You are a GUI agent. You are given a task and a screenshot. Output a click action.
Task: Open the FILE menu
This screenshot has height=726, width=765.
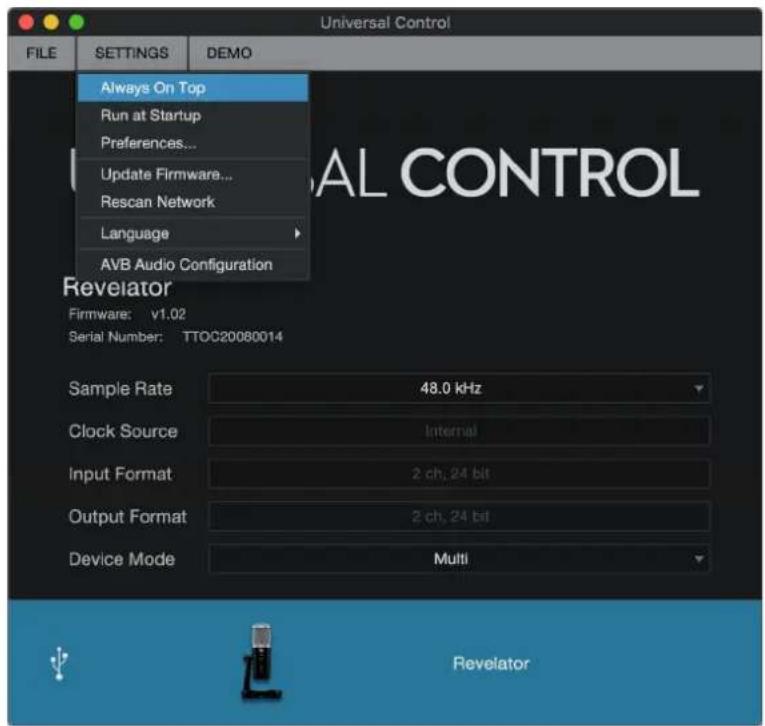pyautogui.click(x=41, y=53)
